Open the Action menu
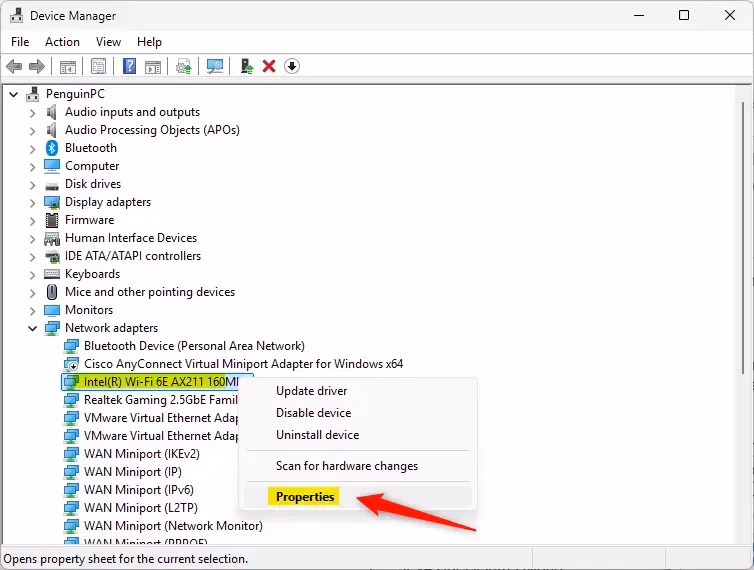754x570 pixels. 62,42
